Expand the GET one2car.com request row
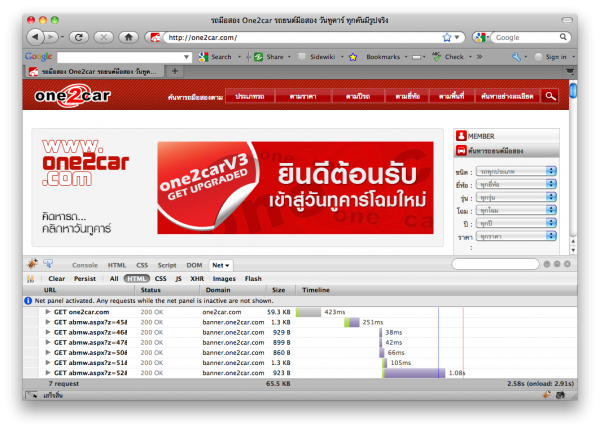The height and width of the screenshot is (431, 600). pos(48,311)
